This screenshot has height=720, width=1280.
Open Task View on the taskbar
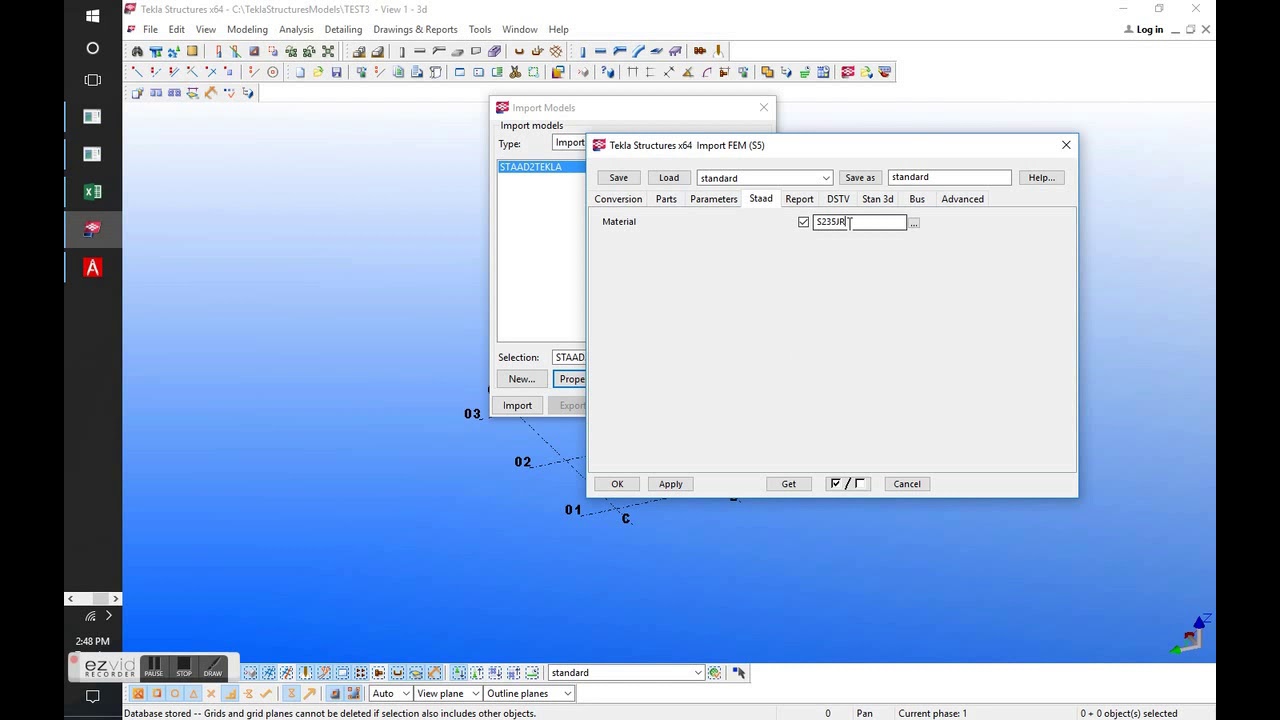click(x=93, y=80)
